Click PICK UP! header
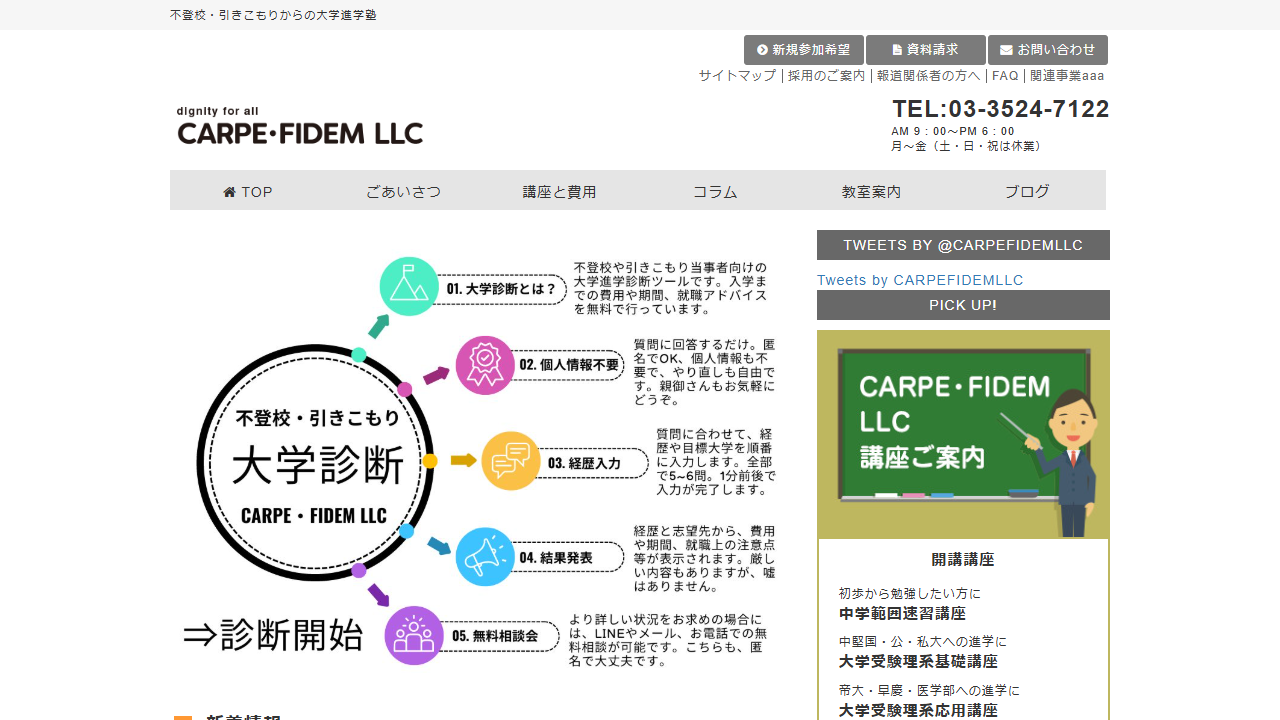 tap(963, 305)
